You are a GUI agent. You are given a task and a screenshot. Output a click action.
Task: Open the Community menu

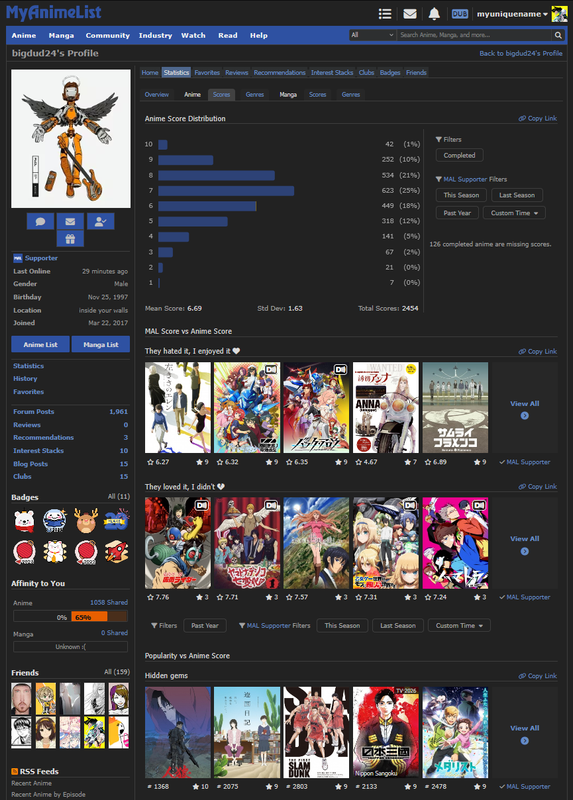(x=108, y=35)
